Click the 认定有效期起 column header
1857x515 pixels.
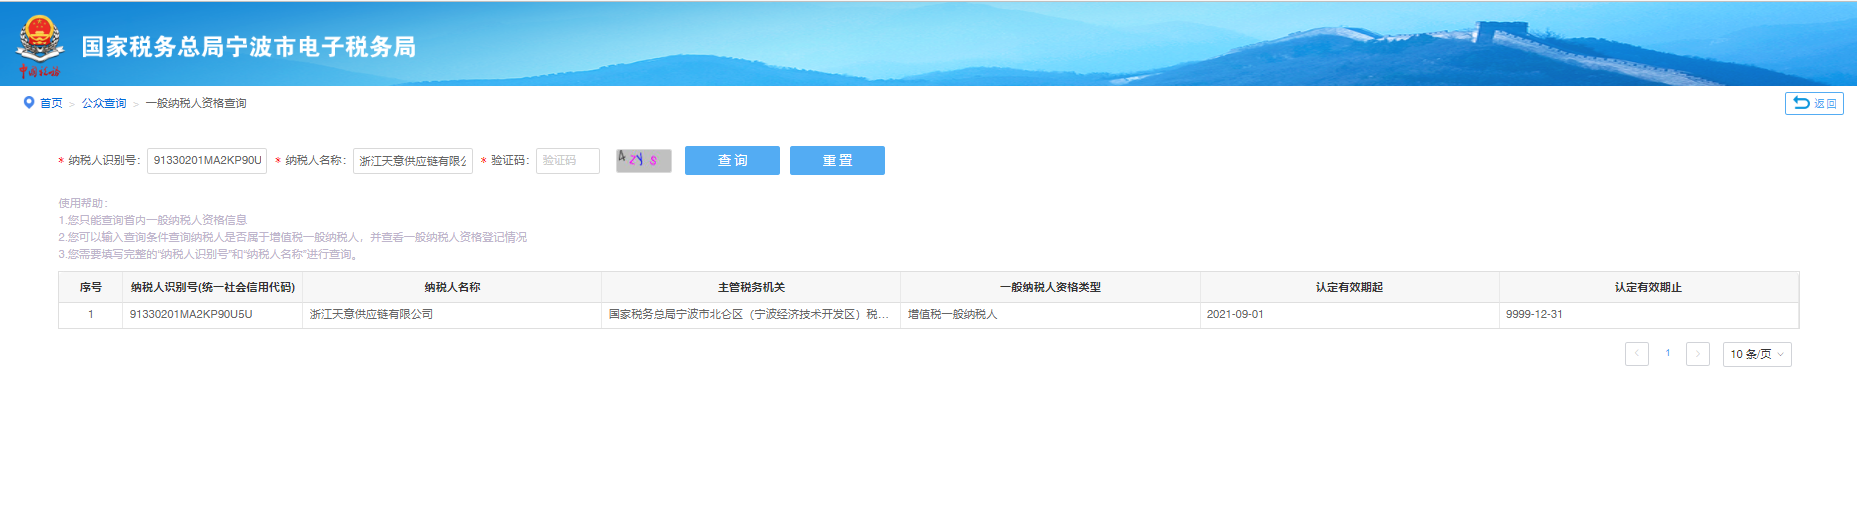tap(1348, 287)
